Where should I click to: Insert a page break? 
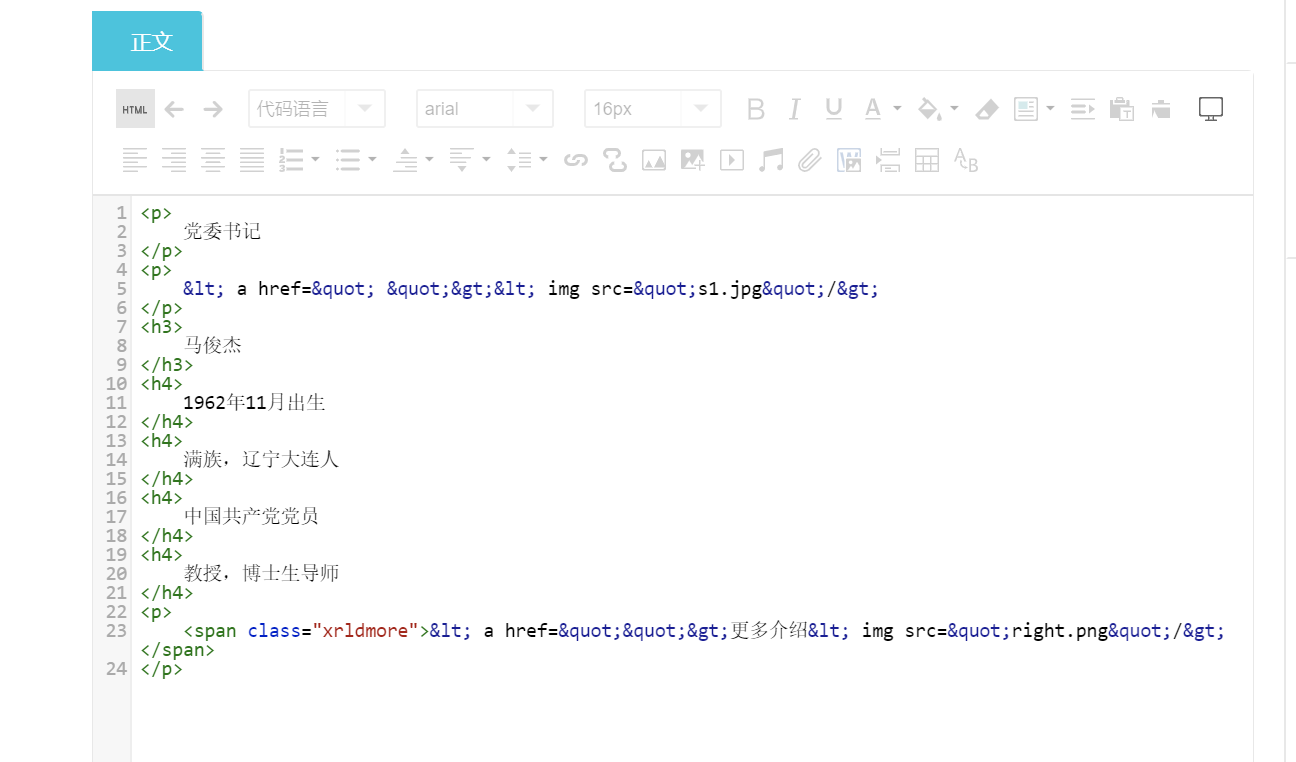888,159
